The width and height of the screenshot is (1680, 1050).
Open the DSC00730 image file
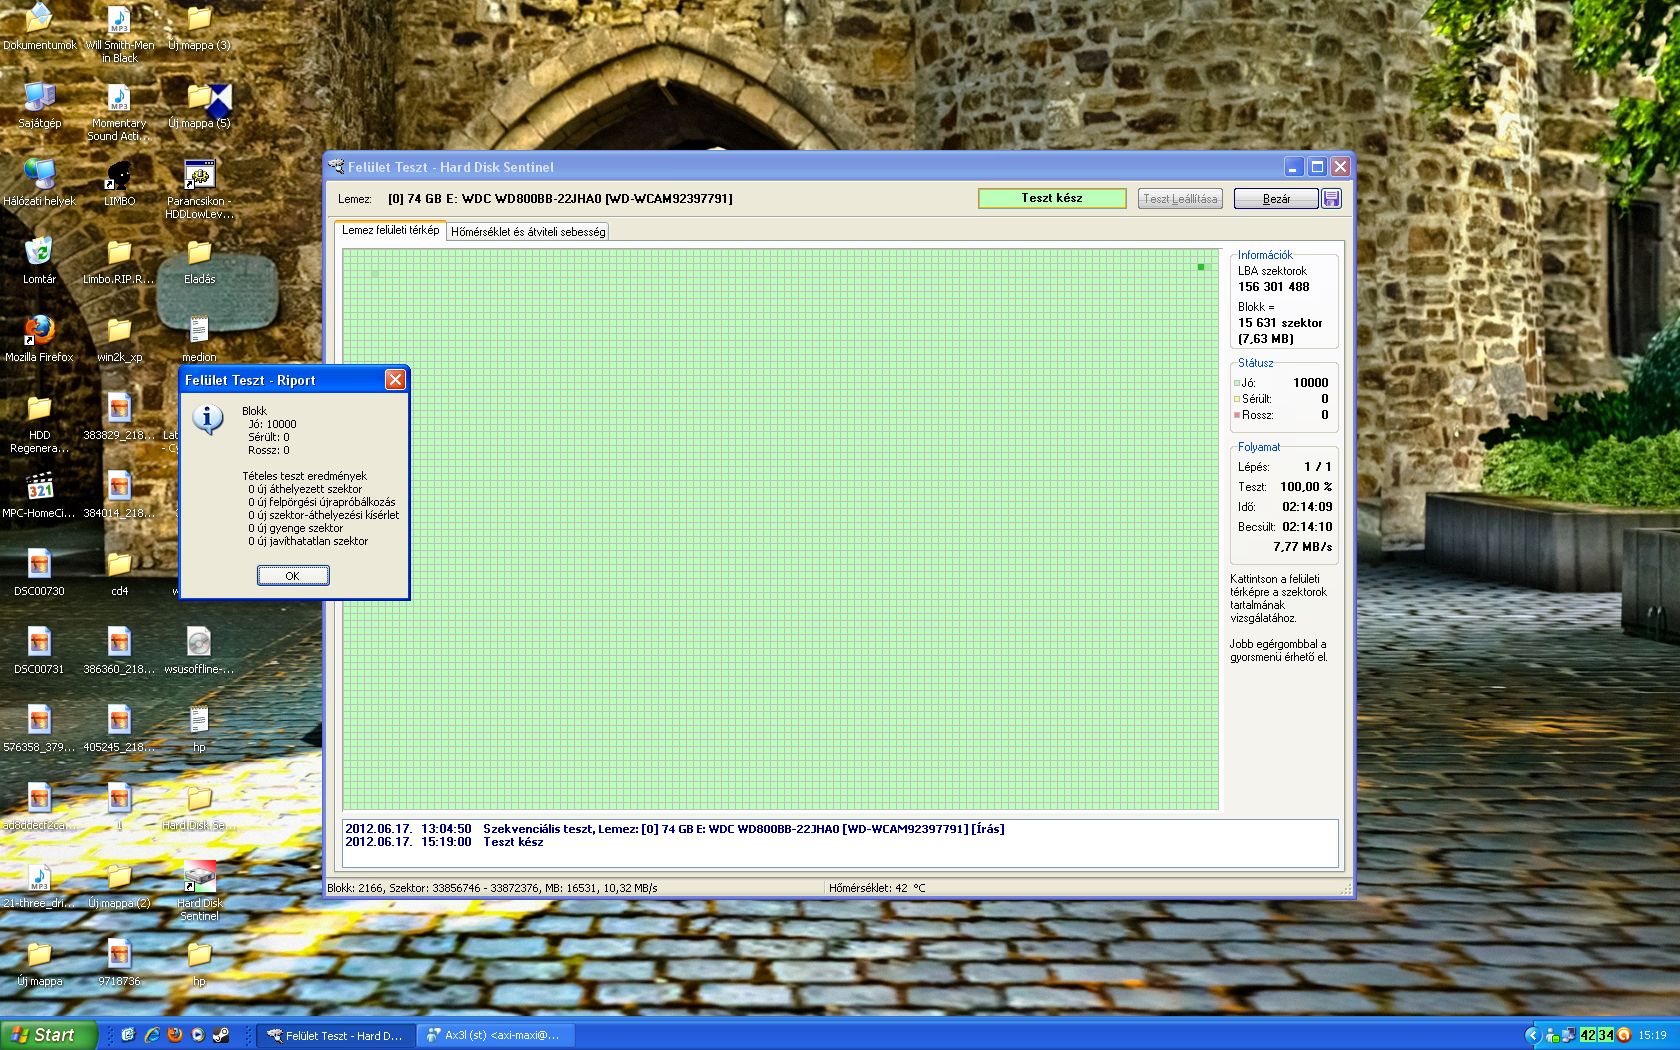pos(39,574)
